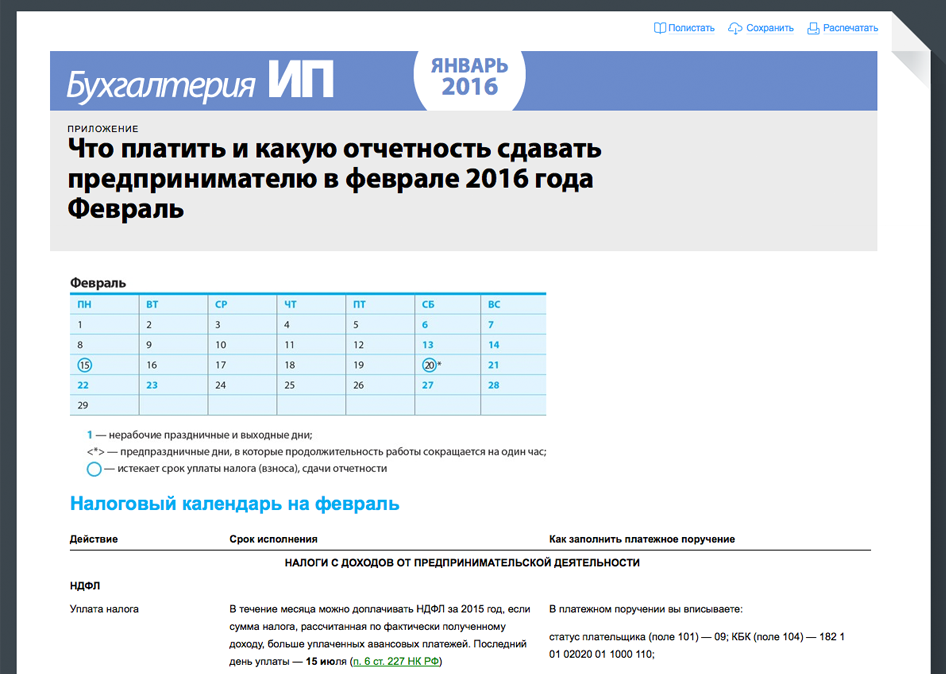Screen dimensions: 946x674
Task: Select date 29 in the calendar
Action: [83, 405]
